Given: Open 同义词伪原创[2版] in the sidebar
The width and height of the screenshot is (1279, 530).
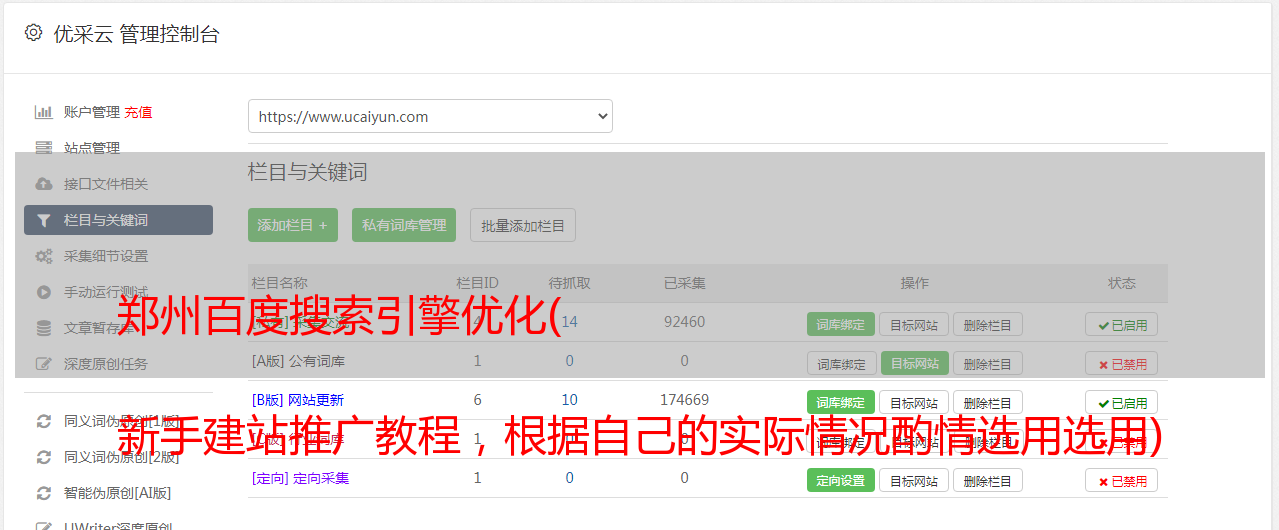Looking at the screenshot, I should point(122,457).
